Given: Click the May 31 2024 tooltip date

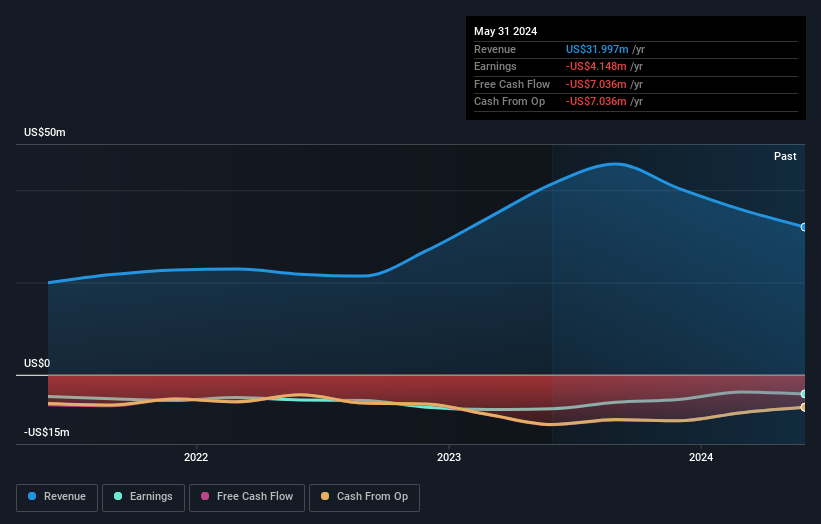Looking at the screenshot, I should coord(505,31).
